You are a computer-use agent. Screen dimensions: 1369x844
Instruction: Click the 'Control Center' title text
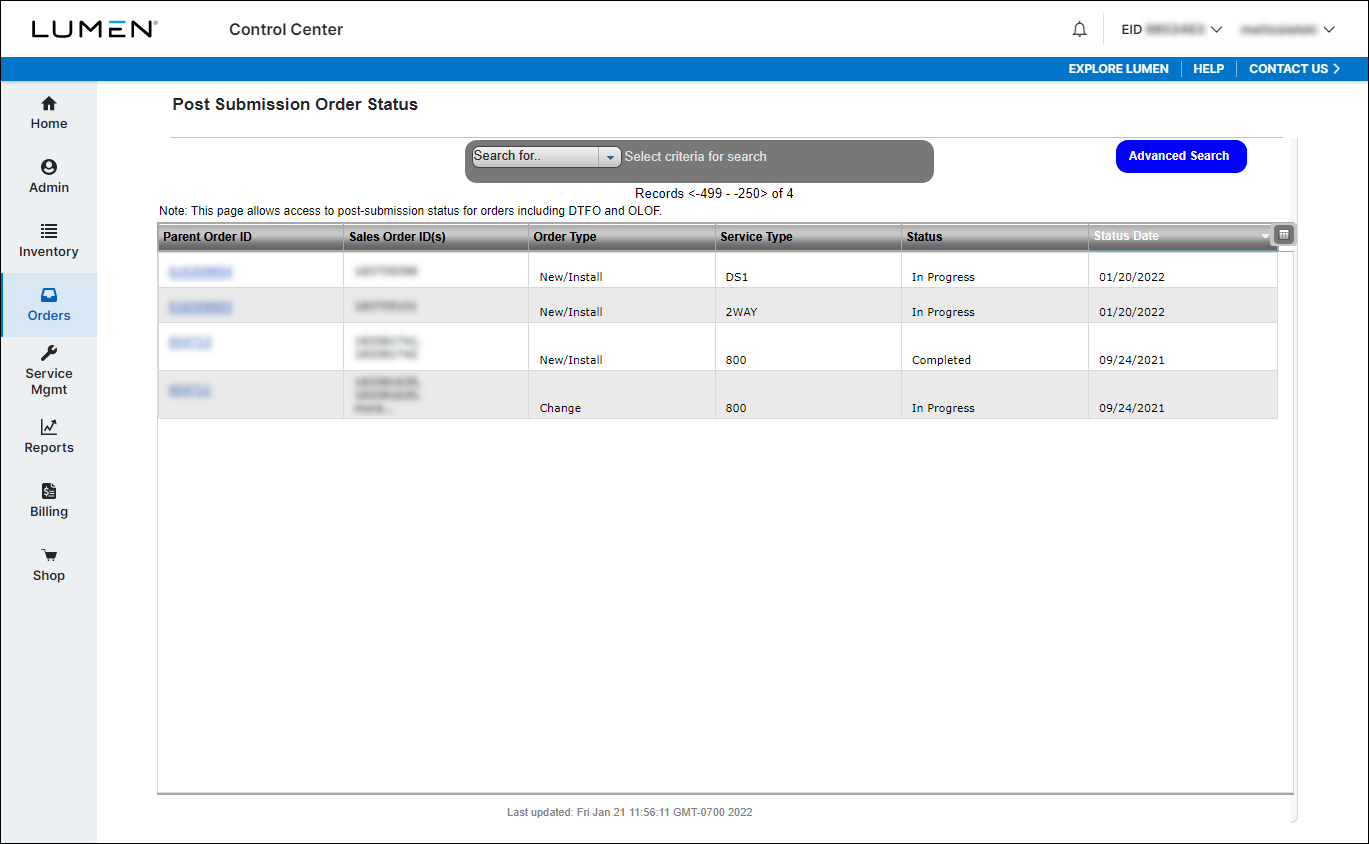(x=286, y=30)
